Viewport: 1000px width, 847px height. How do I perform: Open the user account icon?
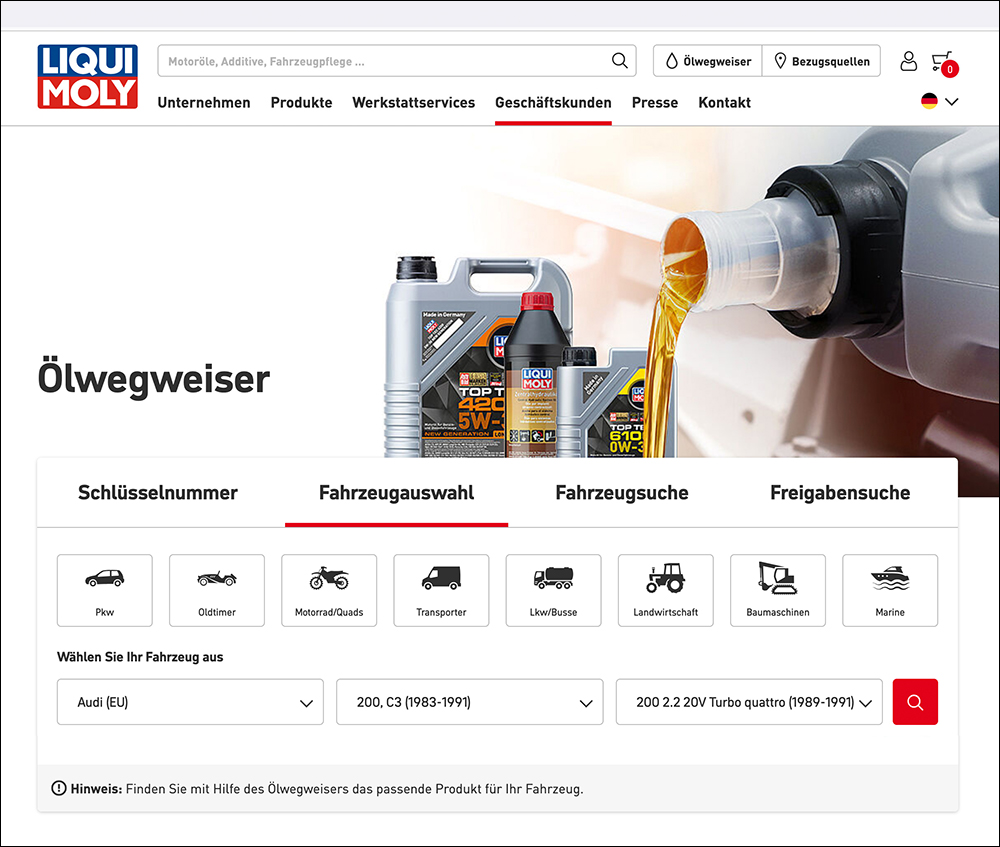[x=908, y=61]
